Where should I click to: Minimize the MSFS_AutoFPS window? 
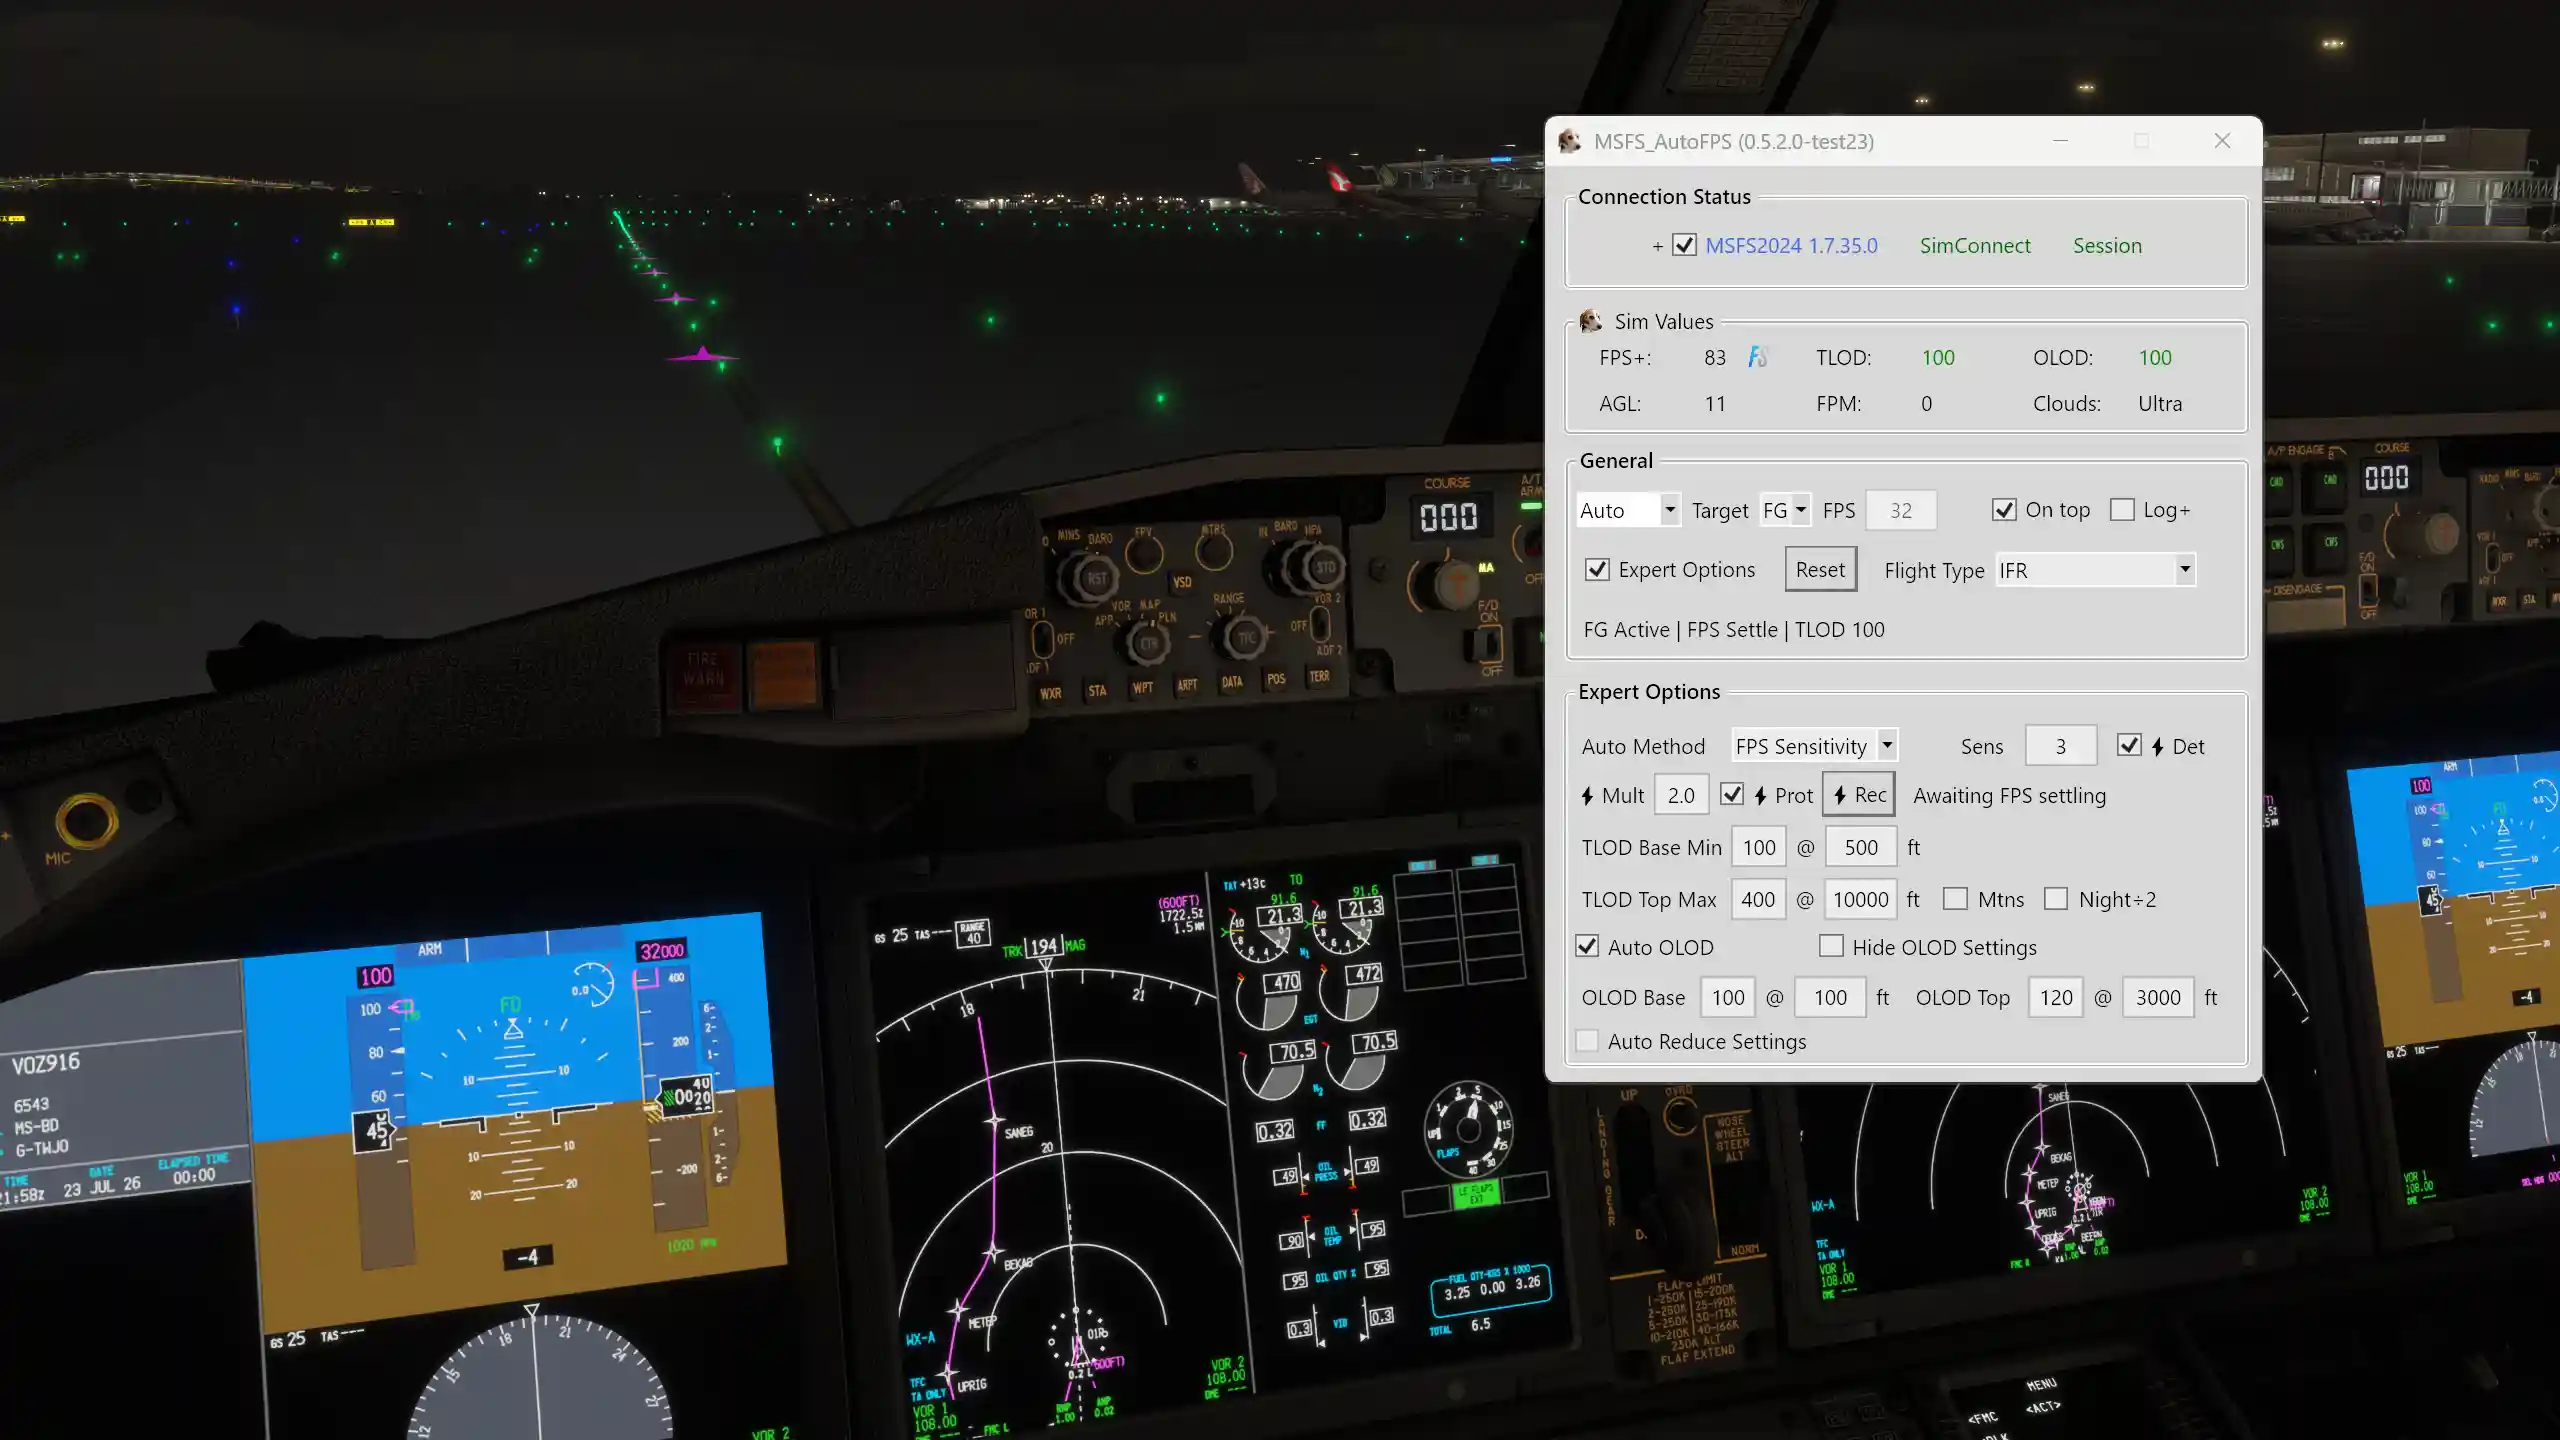coord(2060,141)
